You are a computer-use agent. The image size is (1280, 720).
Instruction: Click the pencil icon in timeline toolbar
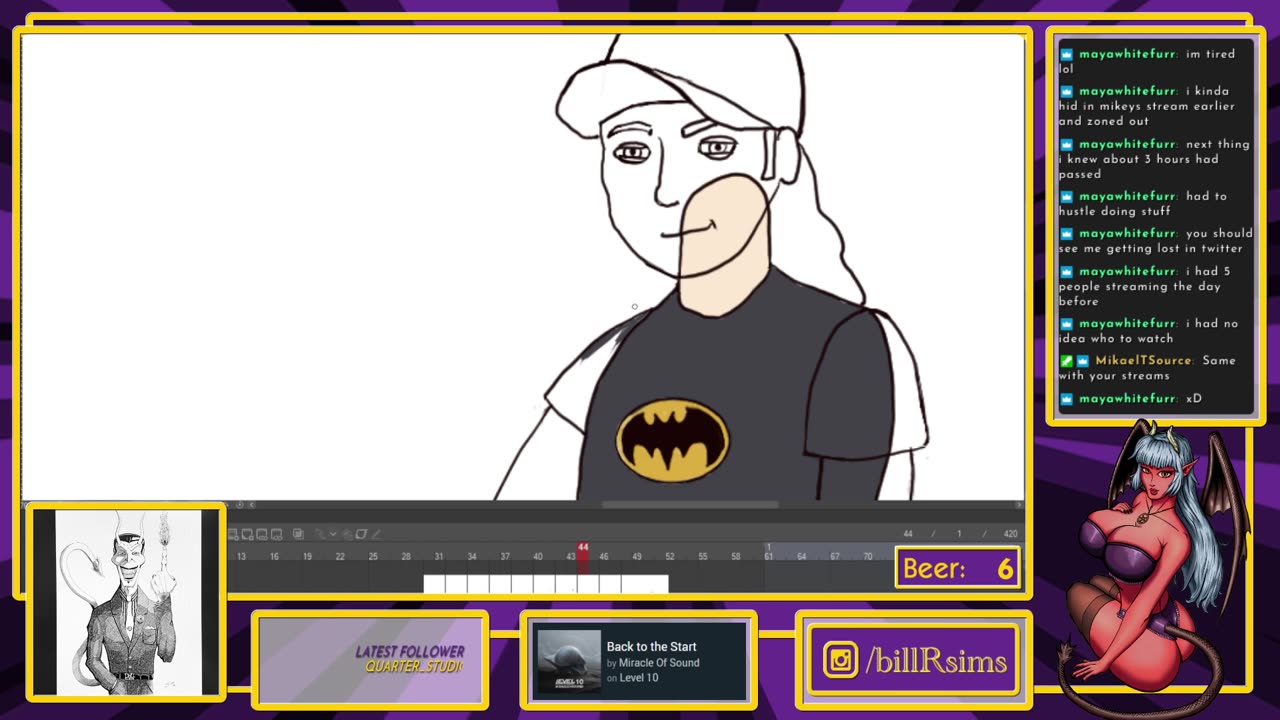pyautogui.click(x=376, y=534)
